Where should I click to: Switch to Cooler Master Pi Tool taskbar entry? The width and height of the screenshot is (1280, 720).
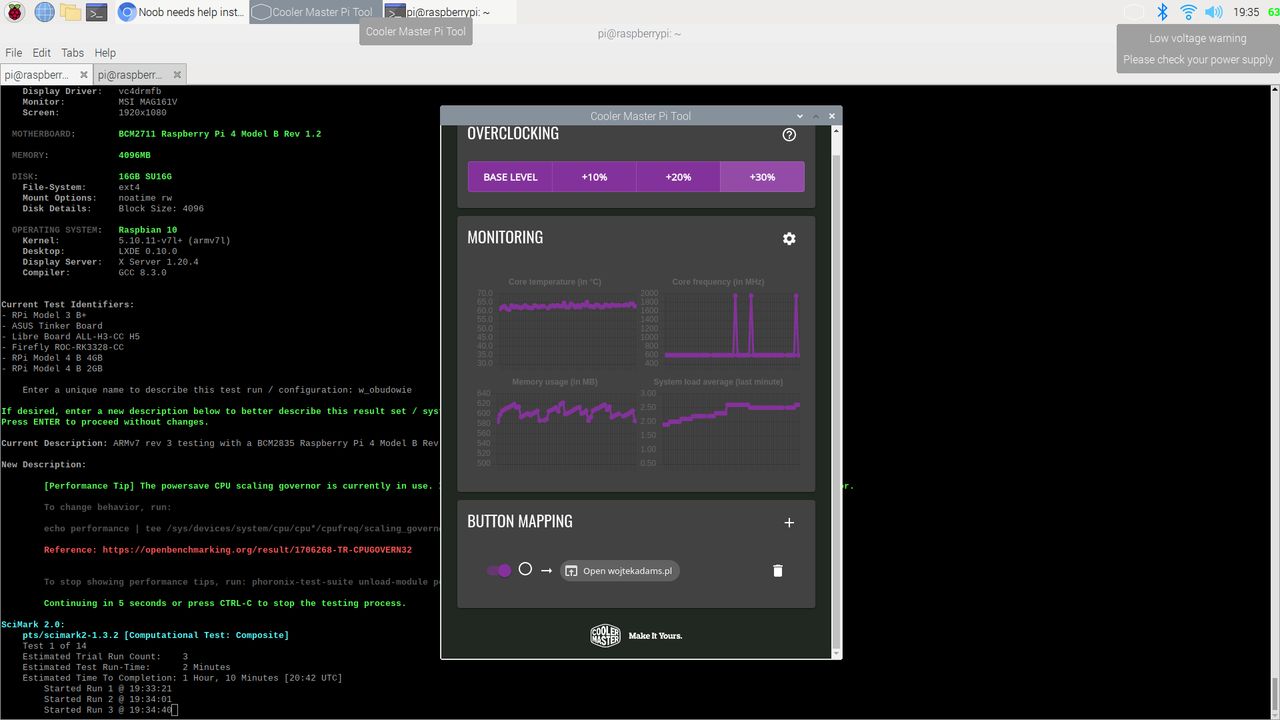point(315,12)
